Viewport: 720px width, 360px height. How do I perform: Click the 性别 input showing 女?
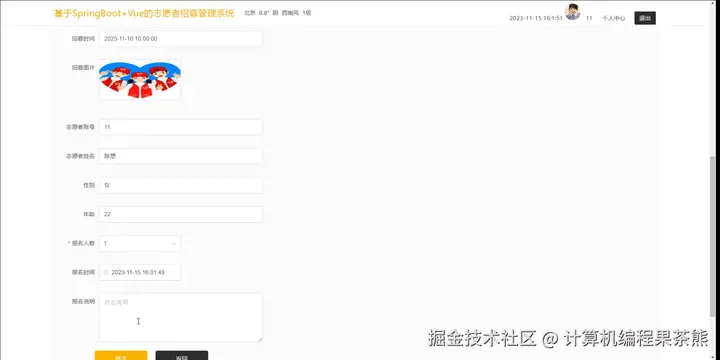click(180, 185)
